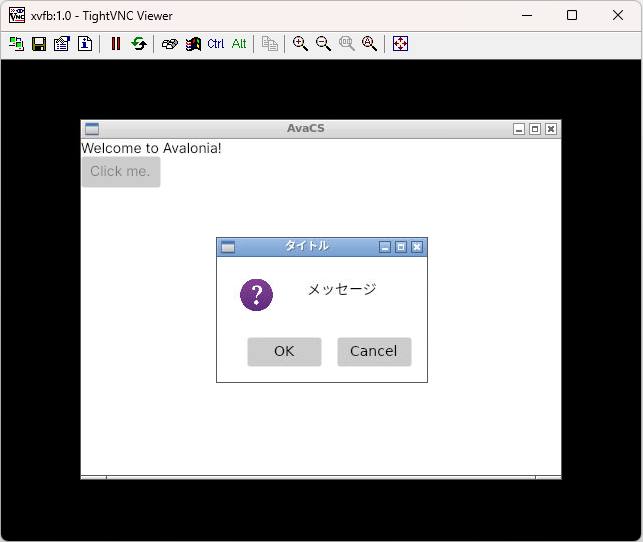Open TightVNC Viewer title bar system icon
This screenshot has height=542, width=643.
[x=16, y=15]
